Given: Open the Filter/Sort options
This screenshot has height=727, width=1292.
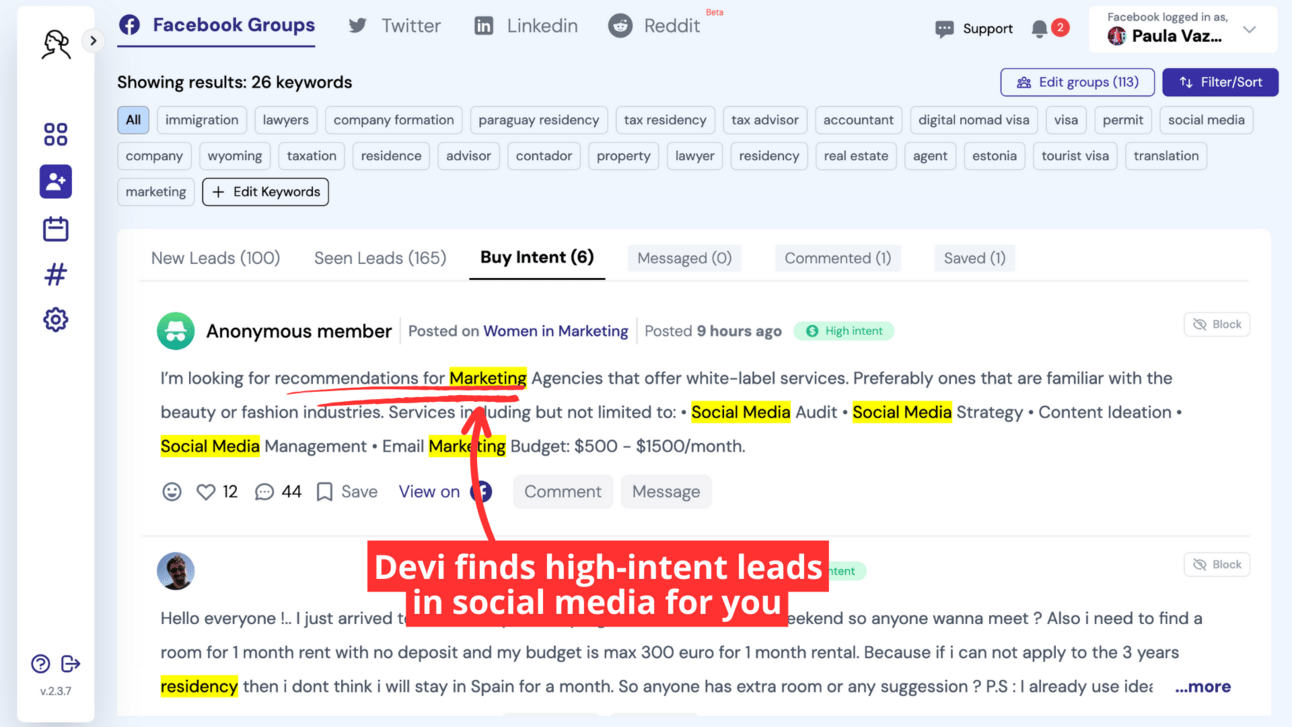Looking at the screenshot, I should 1220,82.
